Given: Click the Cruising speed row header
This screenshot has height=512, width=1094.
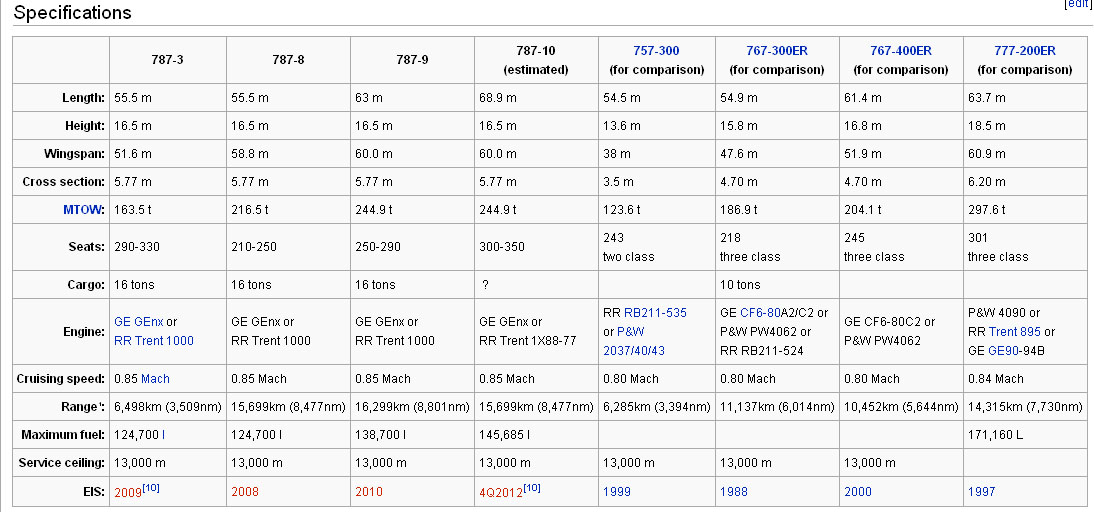Looking at the screenshot, I should (x=61, y=379).
